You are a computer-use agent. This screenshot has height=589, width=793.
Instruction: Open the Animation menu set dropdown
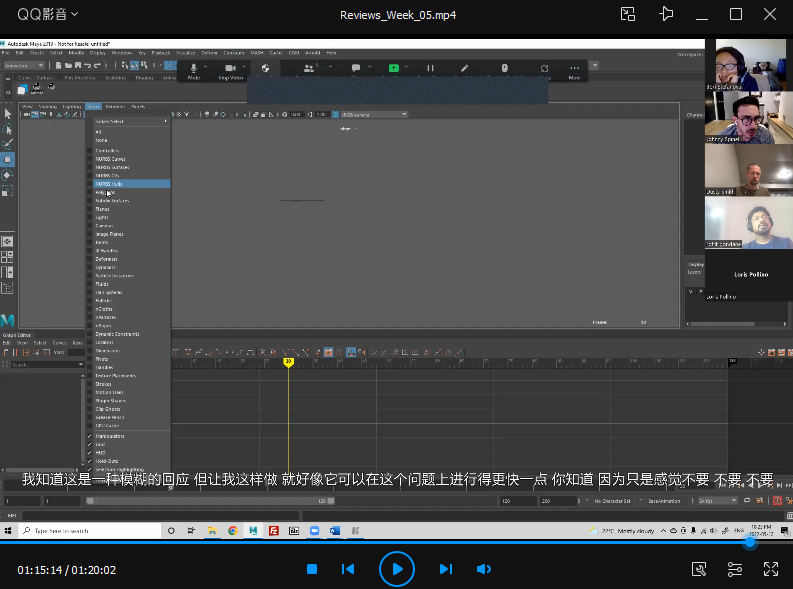[x=22, y=66]
